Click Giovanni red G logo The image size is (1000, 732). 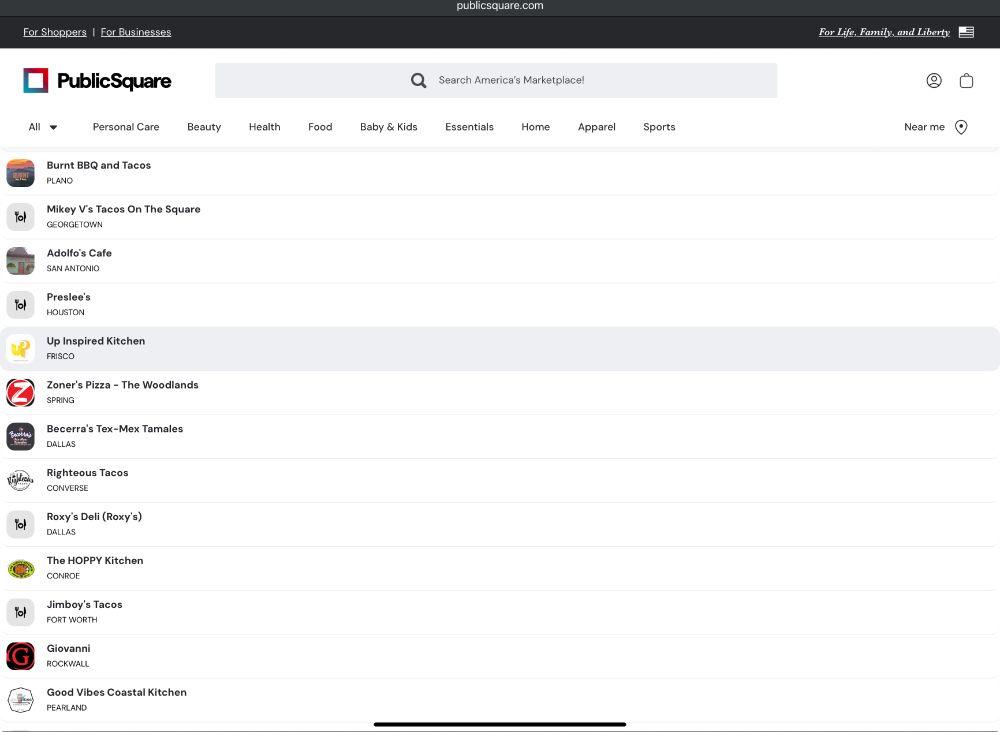(x=20, y=656)
